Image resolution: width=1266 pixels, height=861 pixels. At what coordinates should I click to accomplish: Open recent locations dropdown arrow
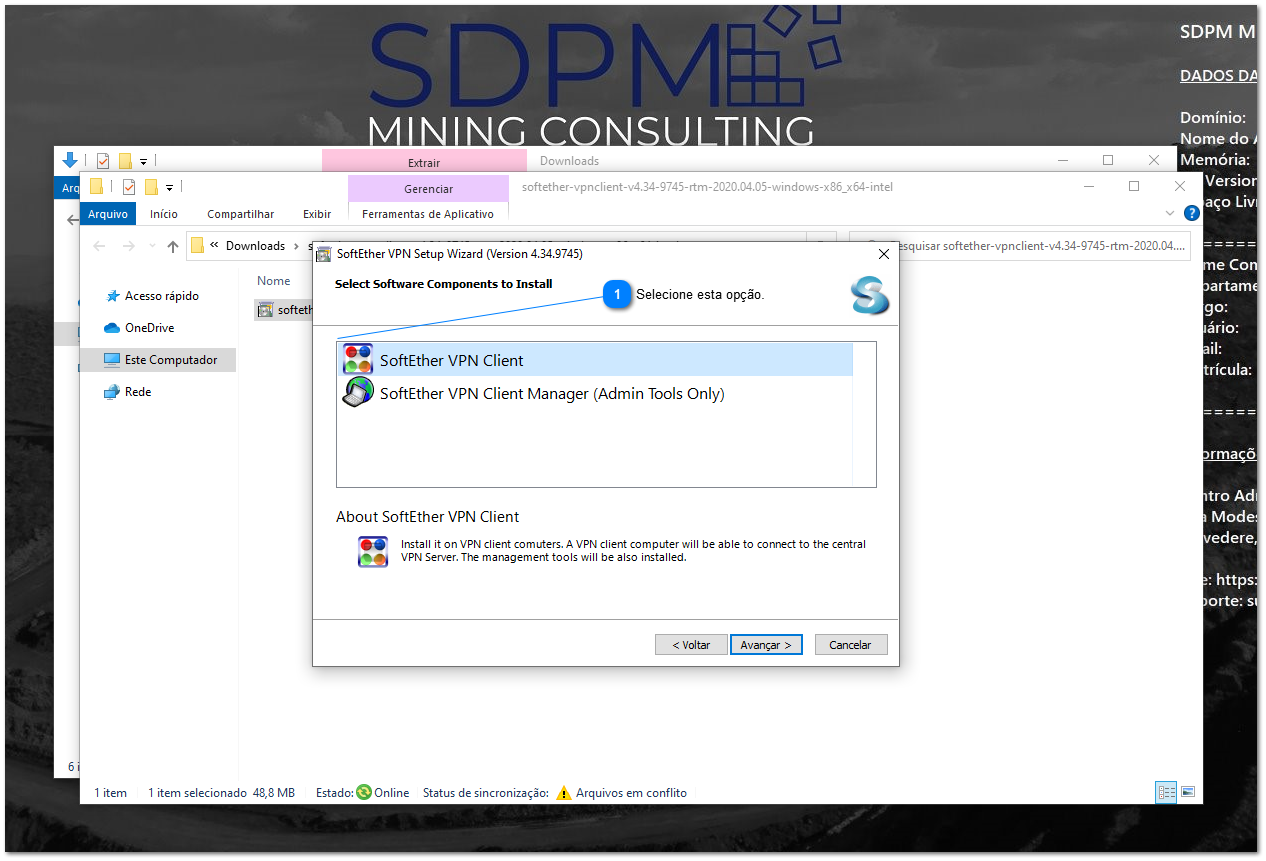tap(150, 246)
